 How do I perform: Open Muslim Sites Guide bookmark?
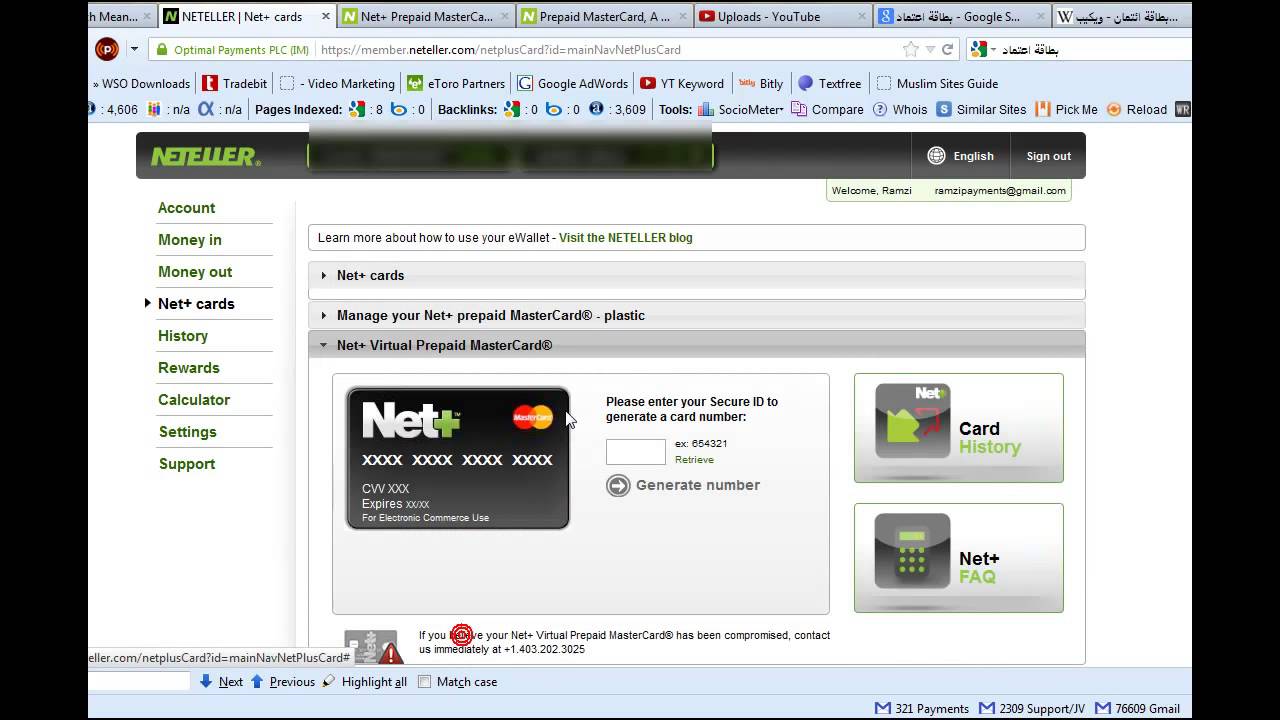click(937, 84)
